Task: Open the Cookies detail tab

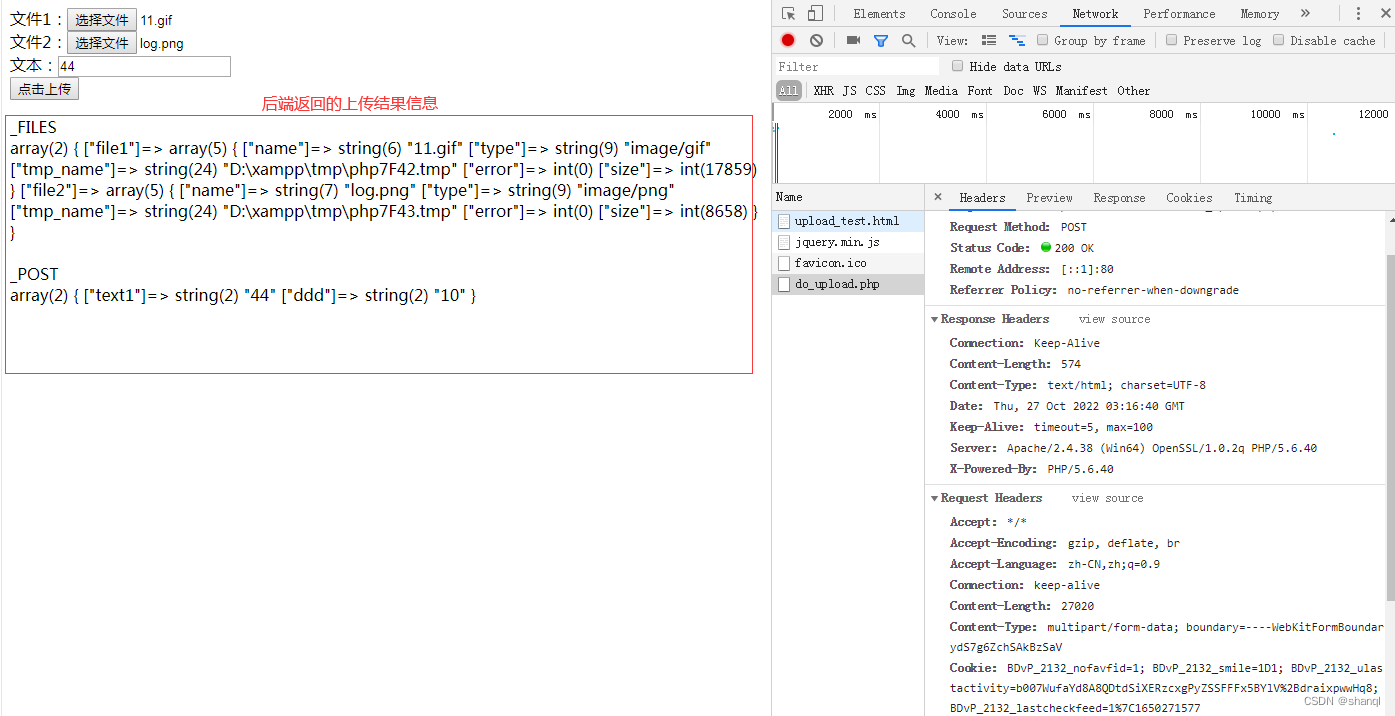Action: (x=1189, y=198)
